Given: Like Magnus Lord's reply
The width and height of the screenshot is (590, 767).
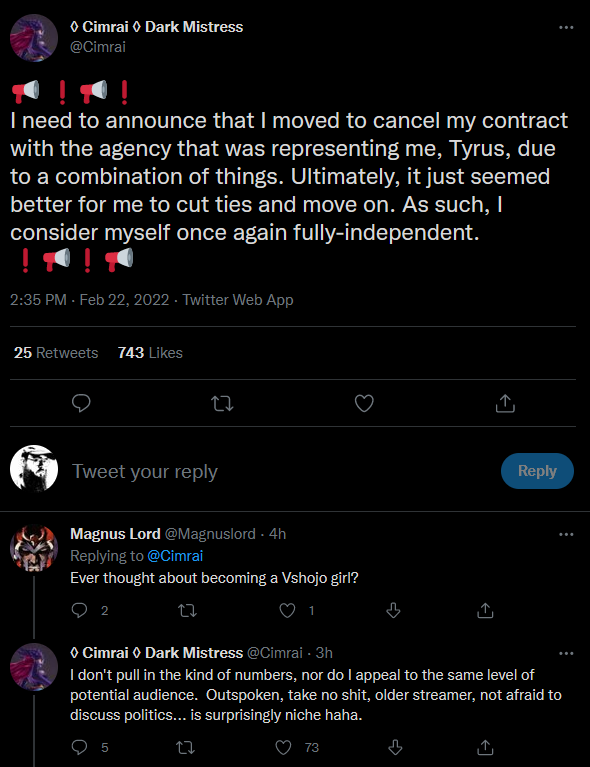Looking at the screenshot, I should 287,610.
